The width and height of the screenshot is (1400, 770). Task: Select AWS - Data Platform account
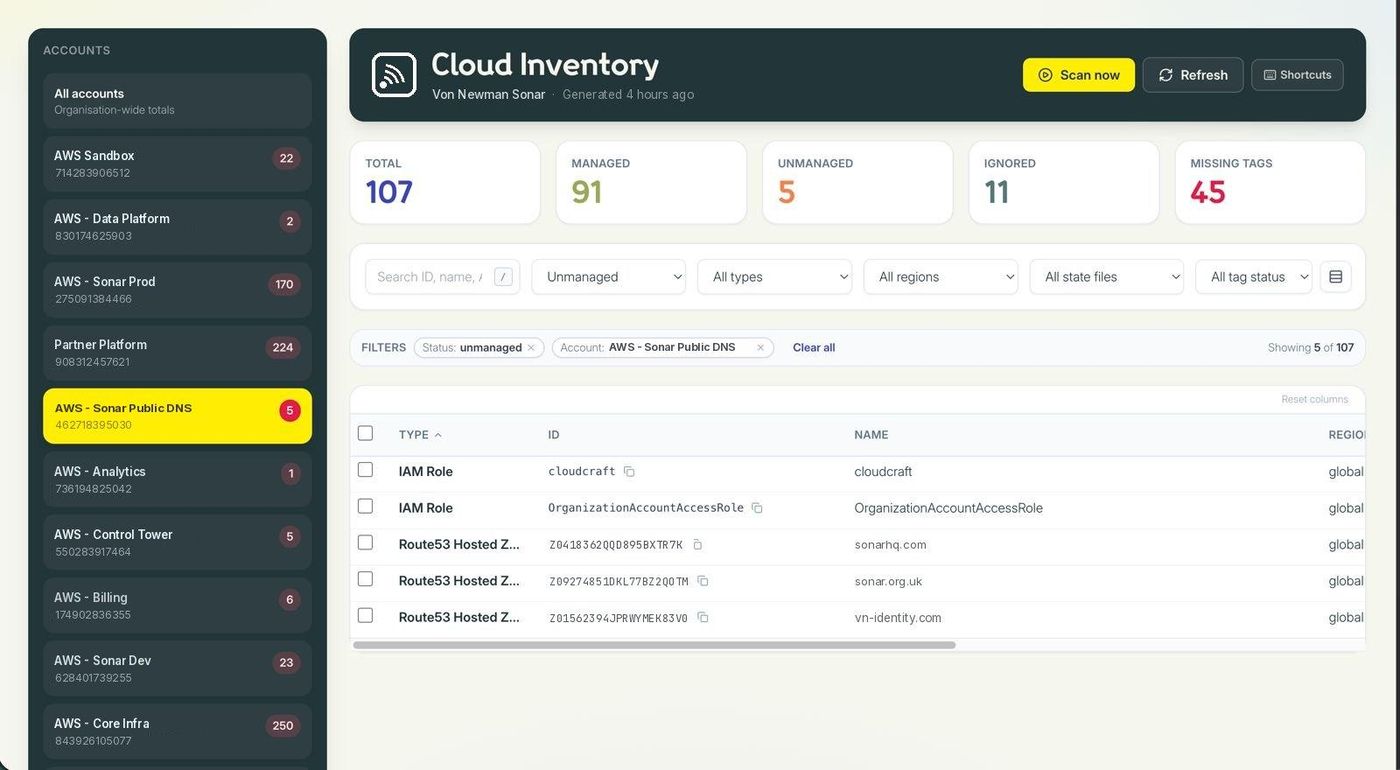[x=177, y=227]
